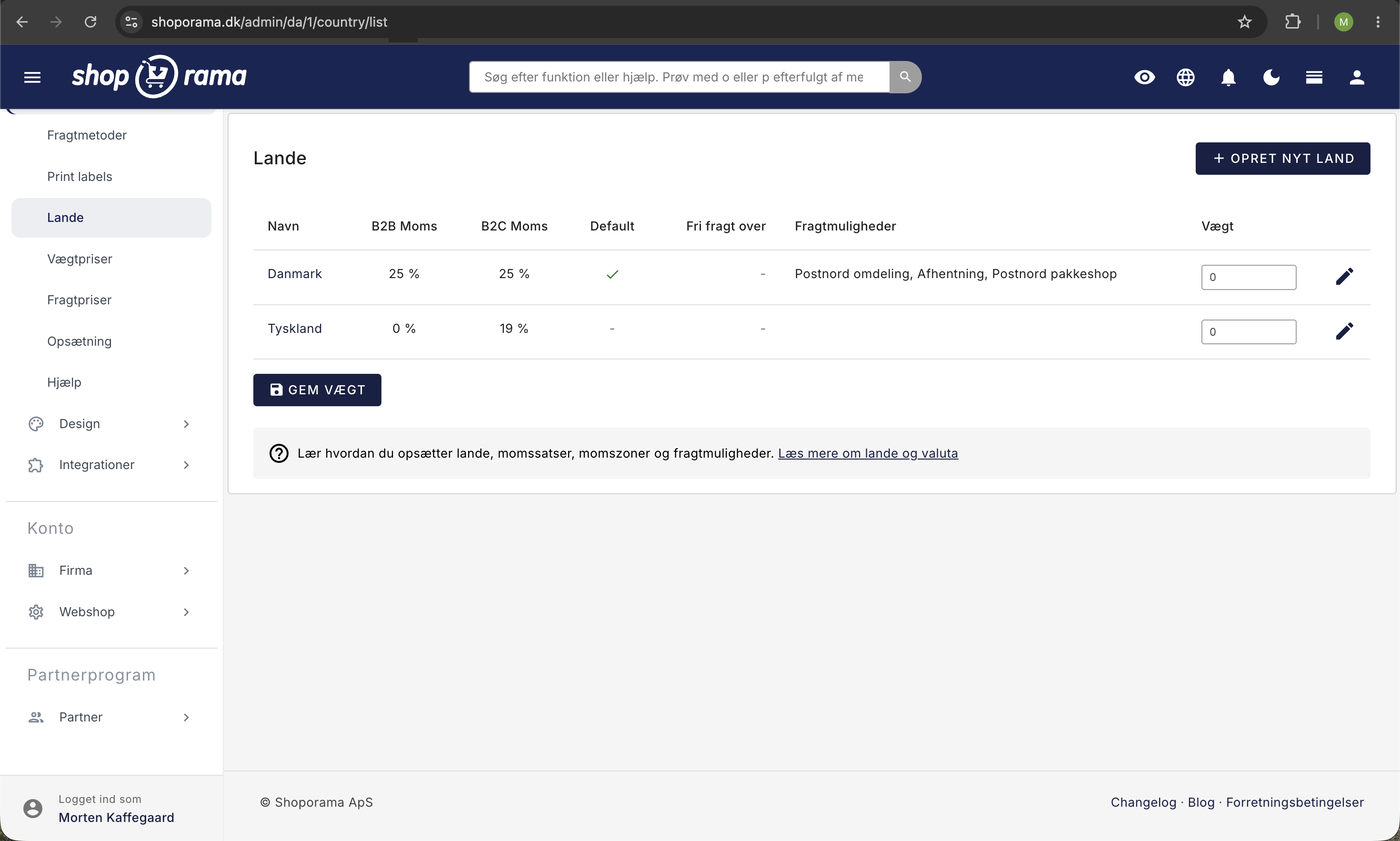Click Postnord omdeling shipping options text
The width and height of the screenshot is (1400, 841).
tap(956, 274)
